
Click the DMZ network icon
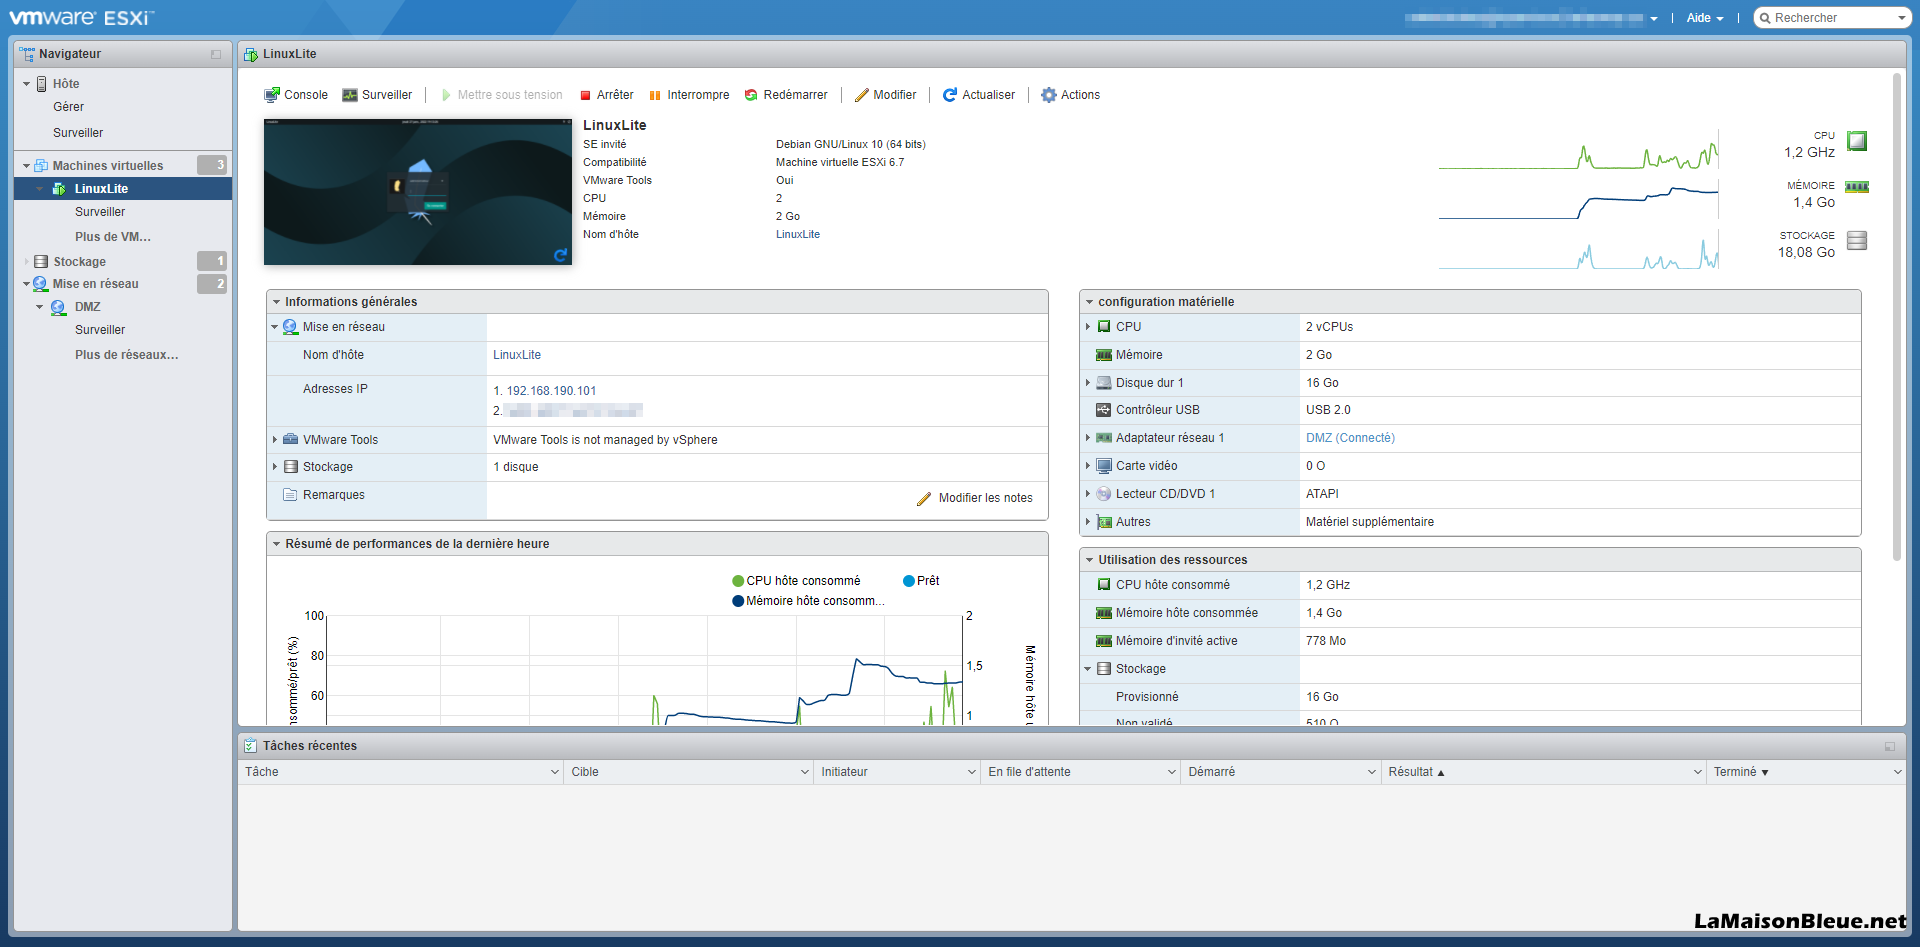pos(59,307)
